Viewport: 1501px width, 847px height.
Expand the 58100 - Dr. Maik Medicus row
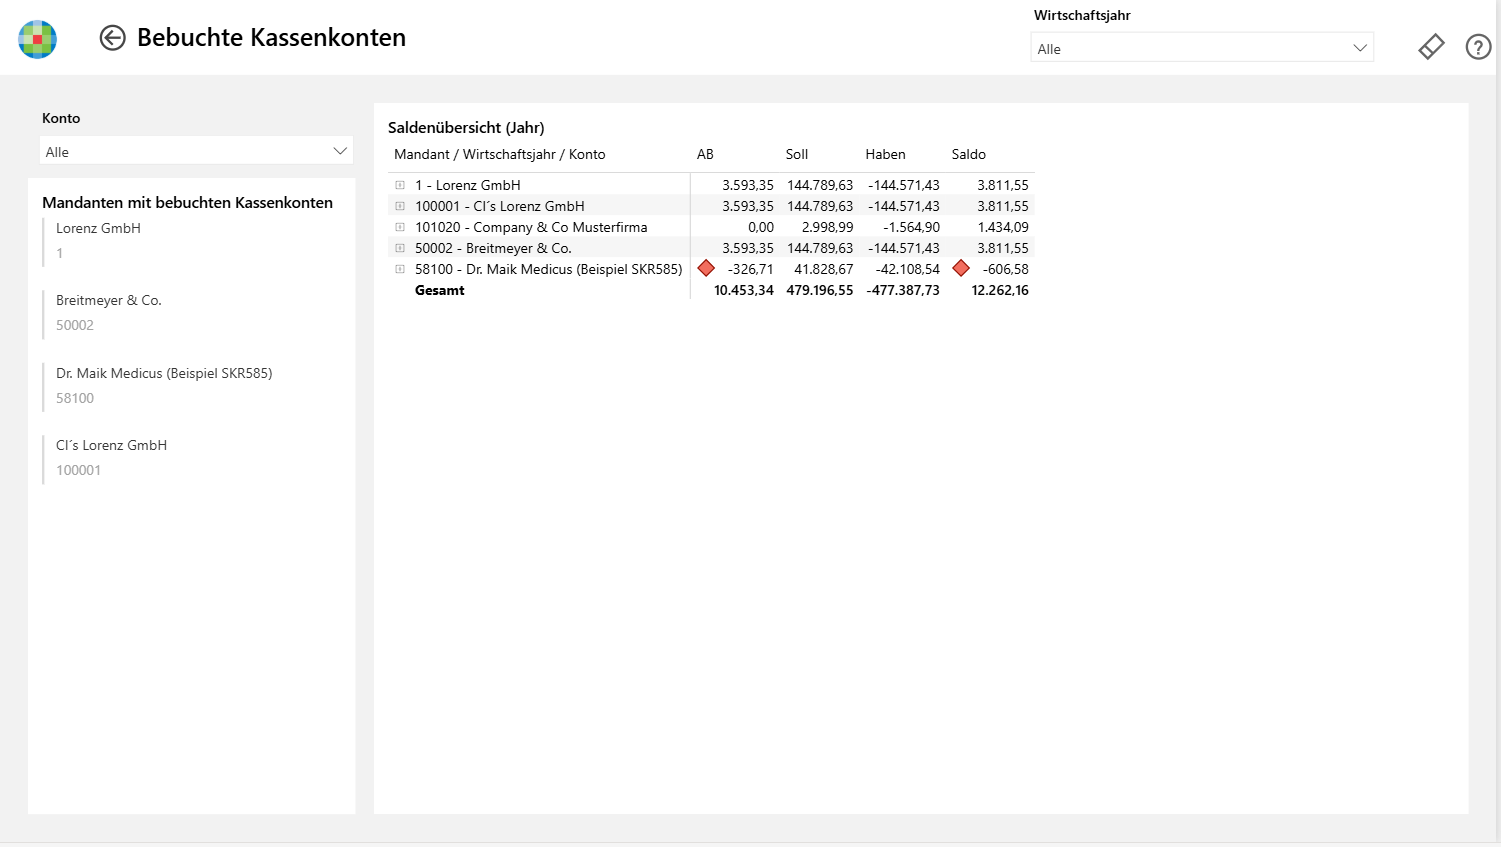point(400,269)
